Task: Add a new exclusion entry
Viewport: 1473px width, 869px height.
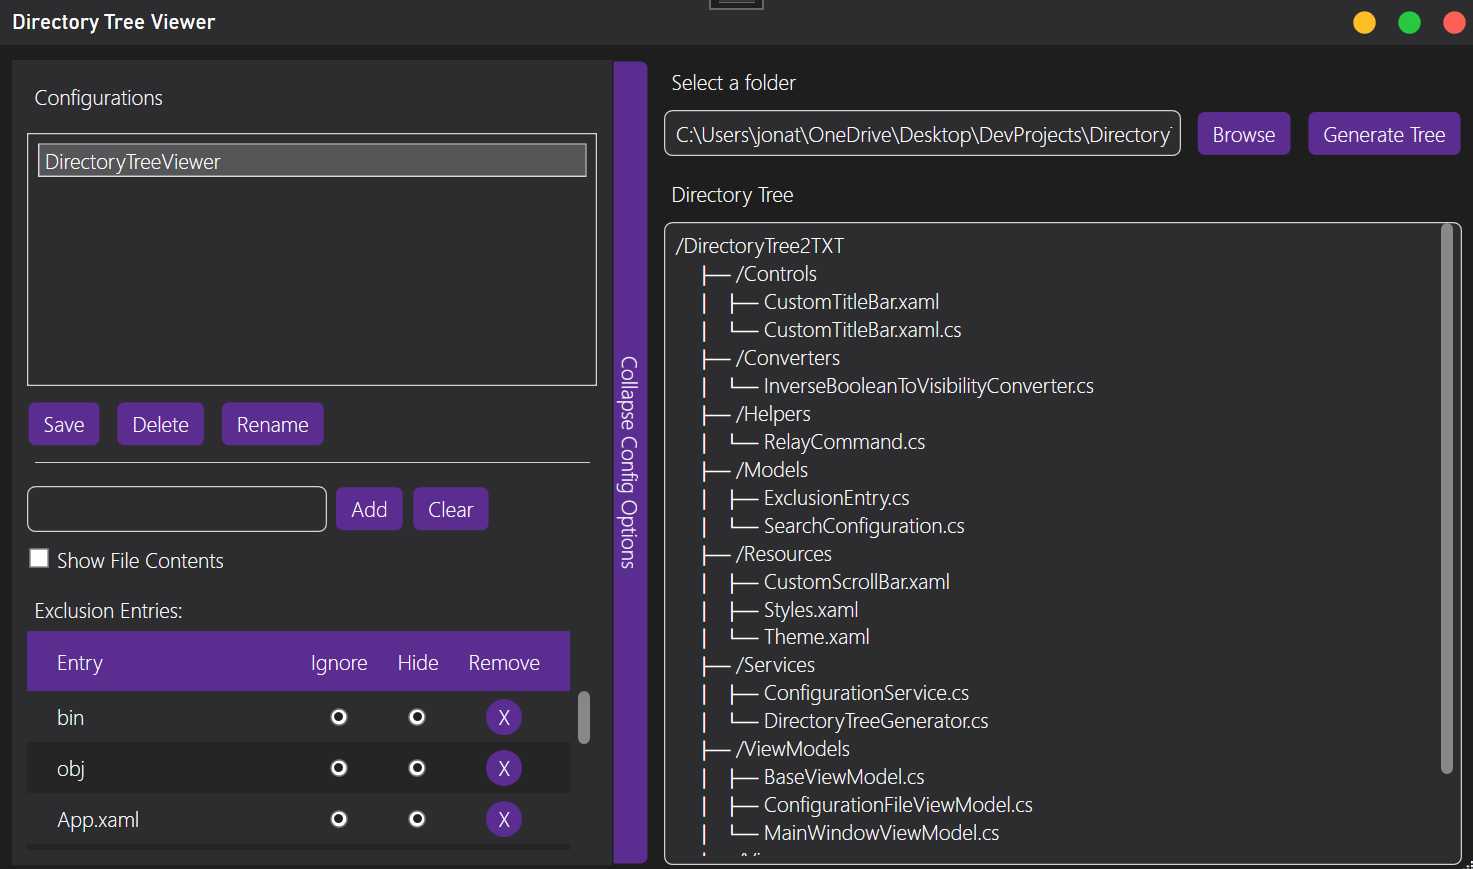Action: (x=369, y=509)
